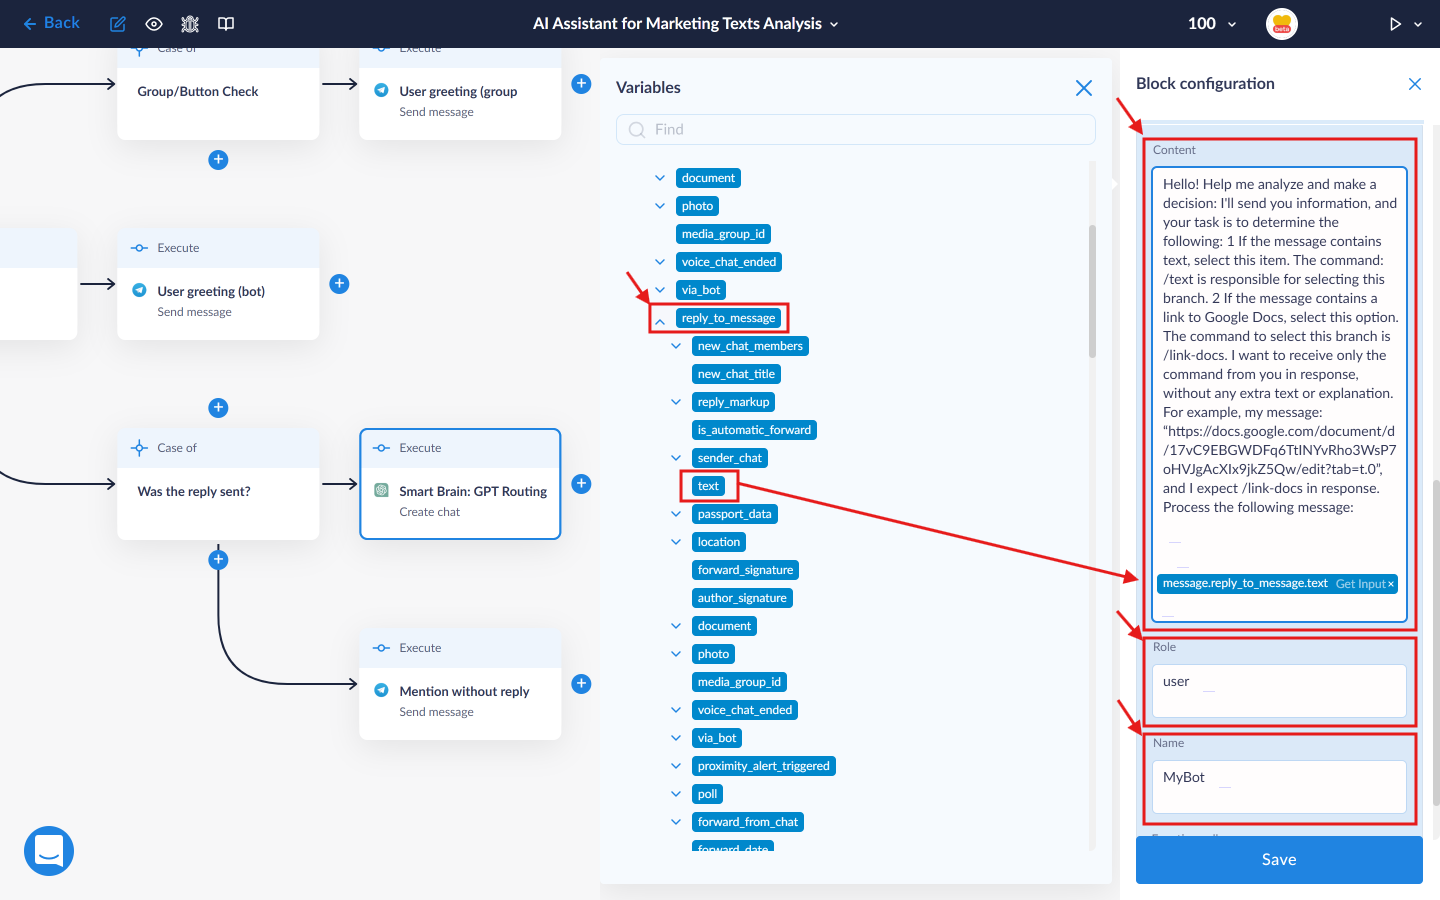Image resolution: width=1440 pixels, height=900 pixels.
Task: Select the forward_from_chat variable tag
Action: click(748, 822)
